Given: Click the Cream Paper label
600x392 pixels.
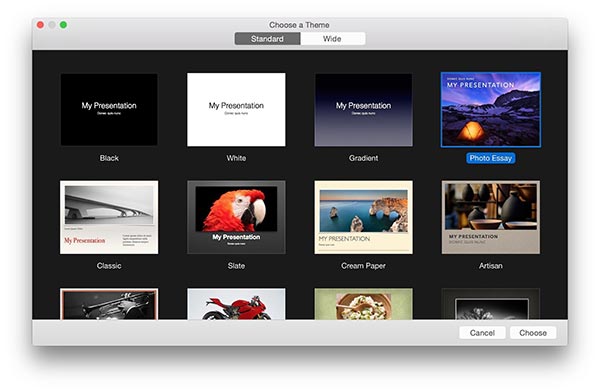Looking at the screenshot, I should 364,266.
